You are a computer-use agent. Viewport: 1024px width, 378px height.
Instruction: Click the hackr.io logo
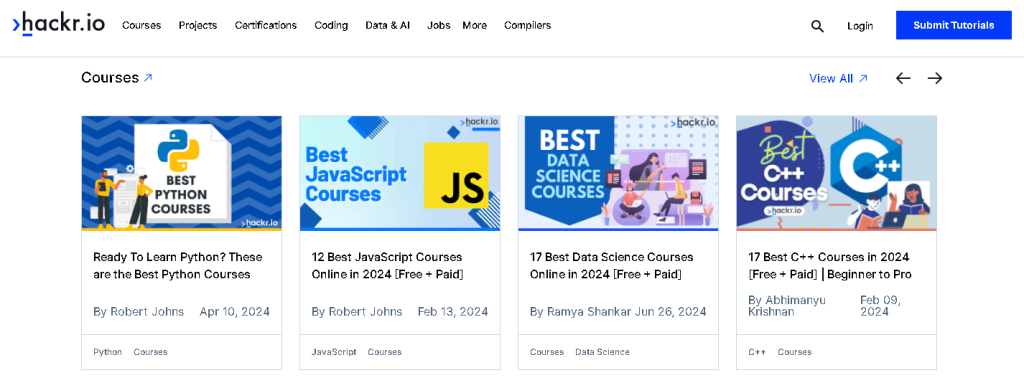coord(58,24)
